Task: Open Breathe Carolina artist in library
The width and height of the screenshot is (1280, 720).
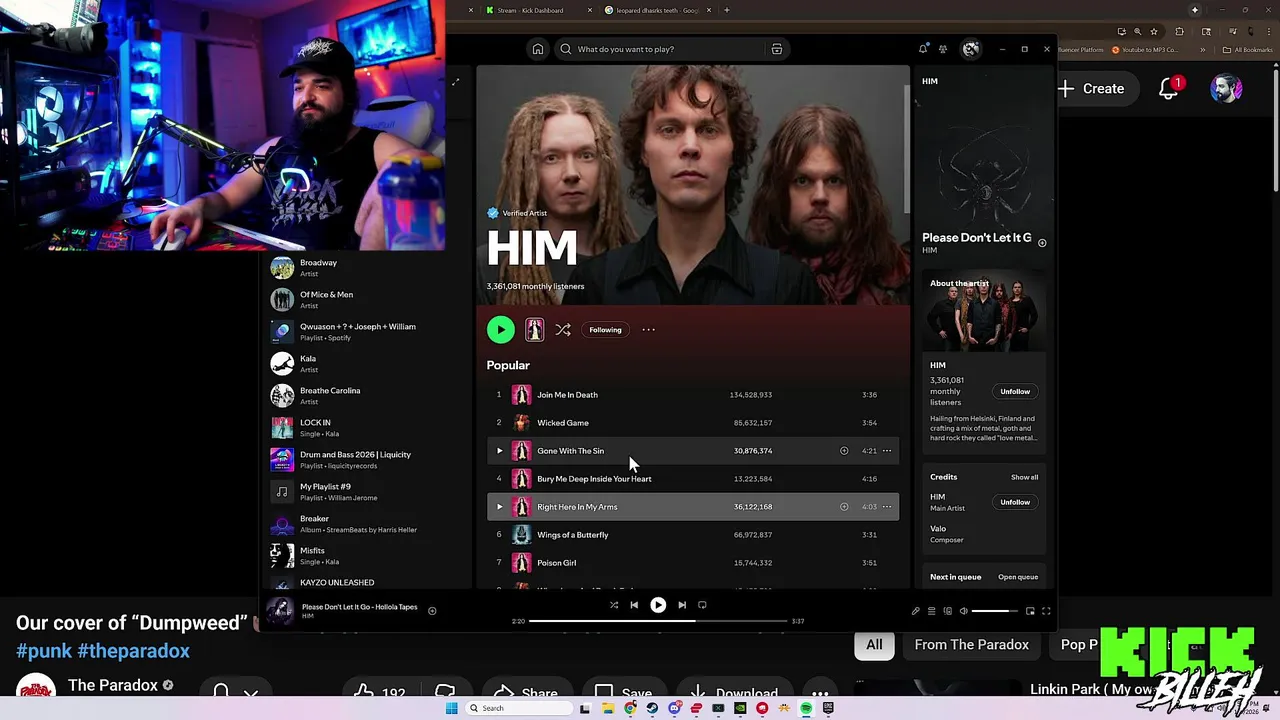Action: tap(365, 395)
